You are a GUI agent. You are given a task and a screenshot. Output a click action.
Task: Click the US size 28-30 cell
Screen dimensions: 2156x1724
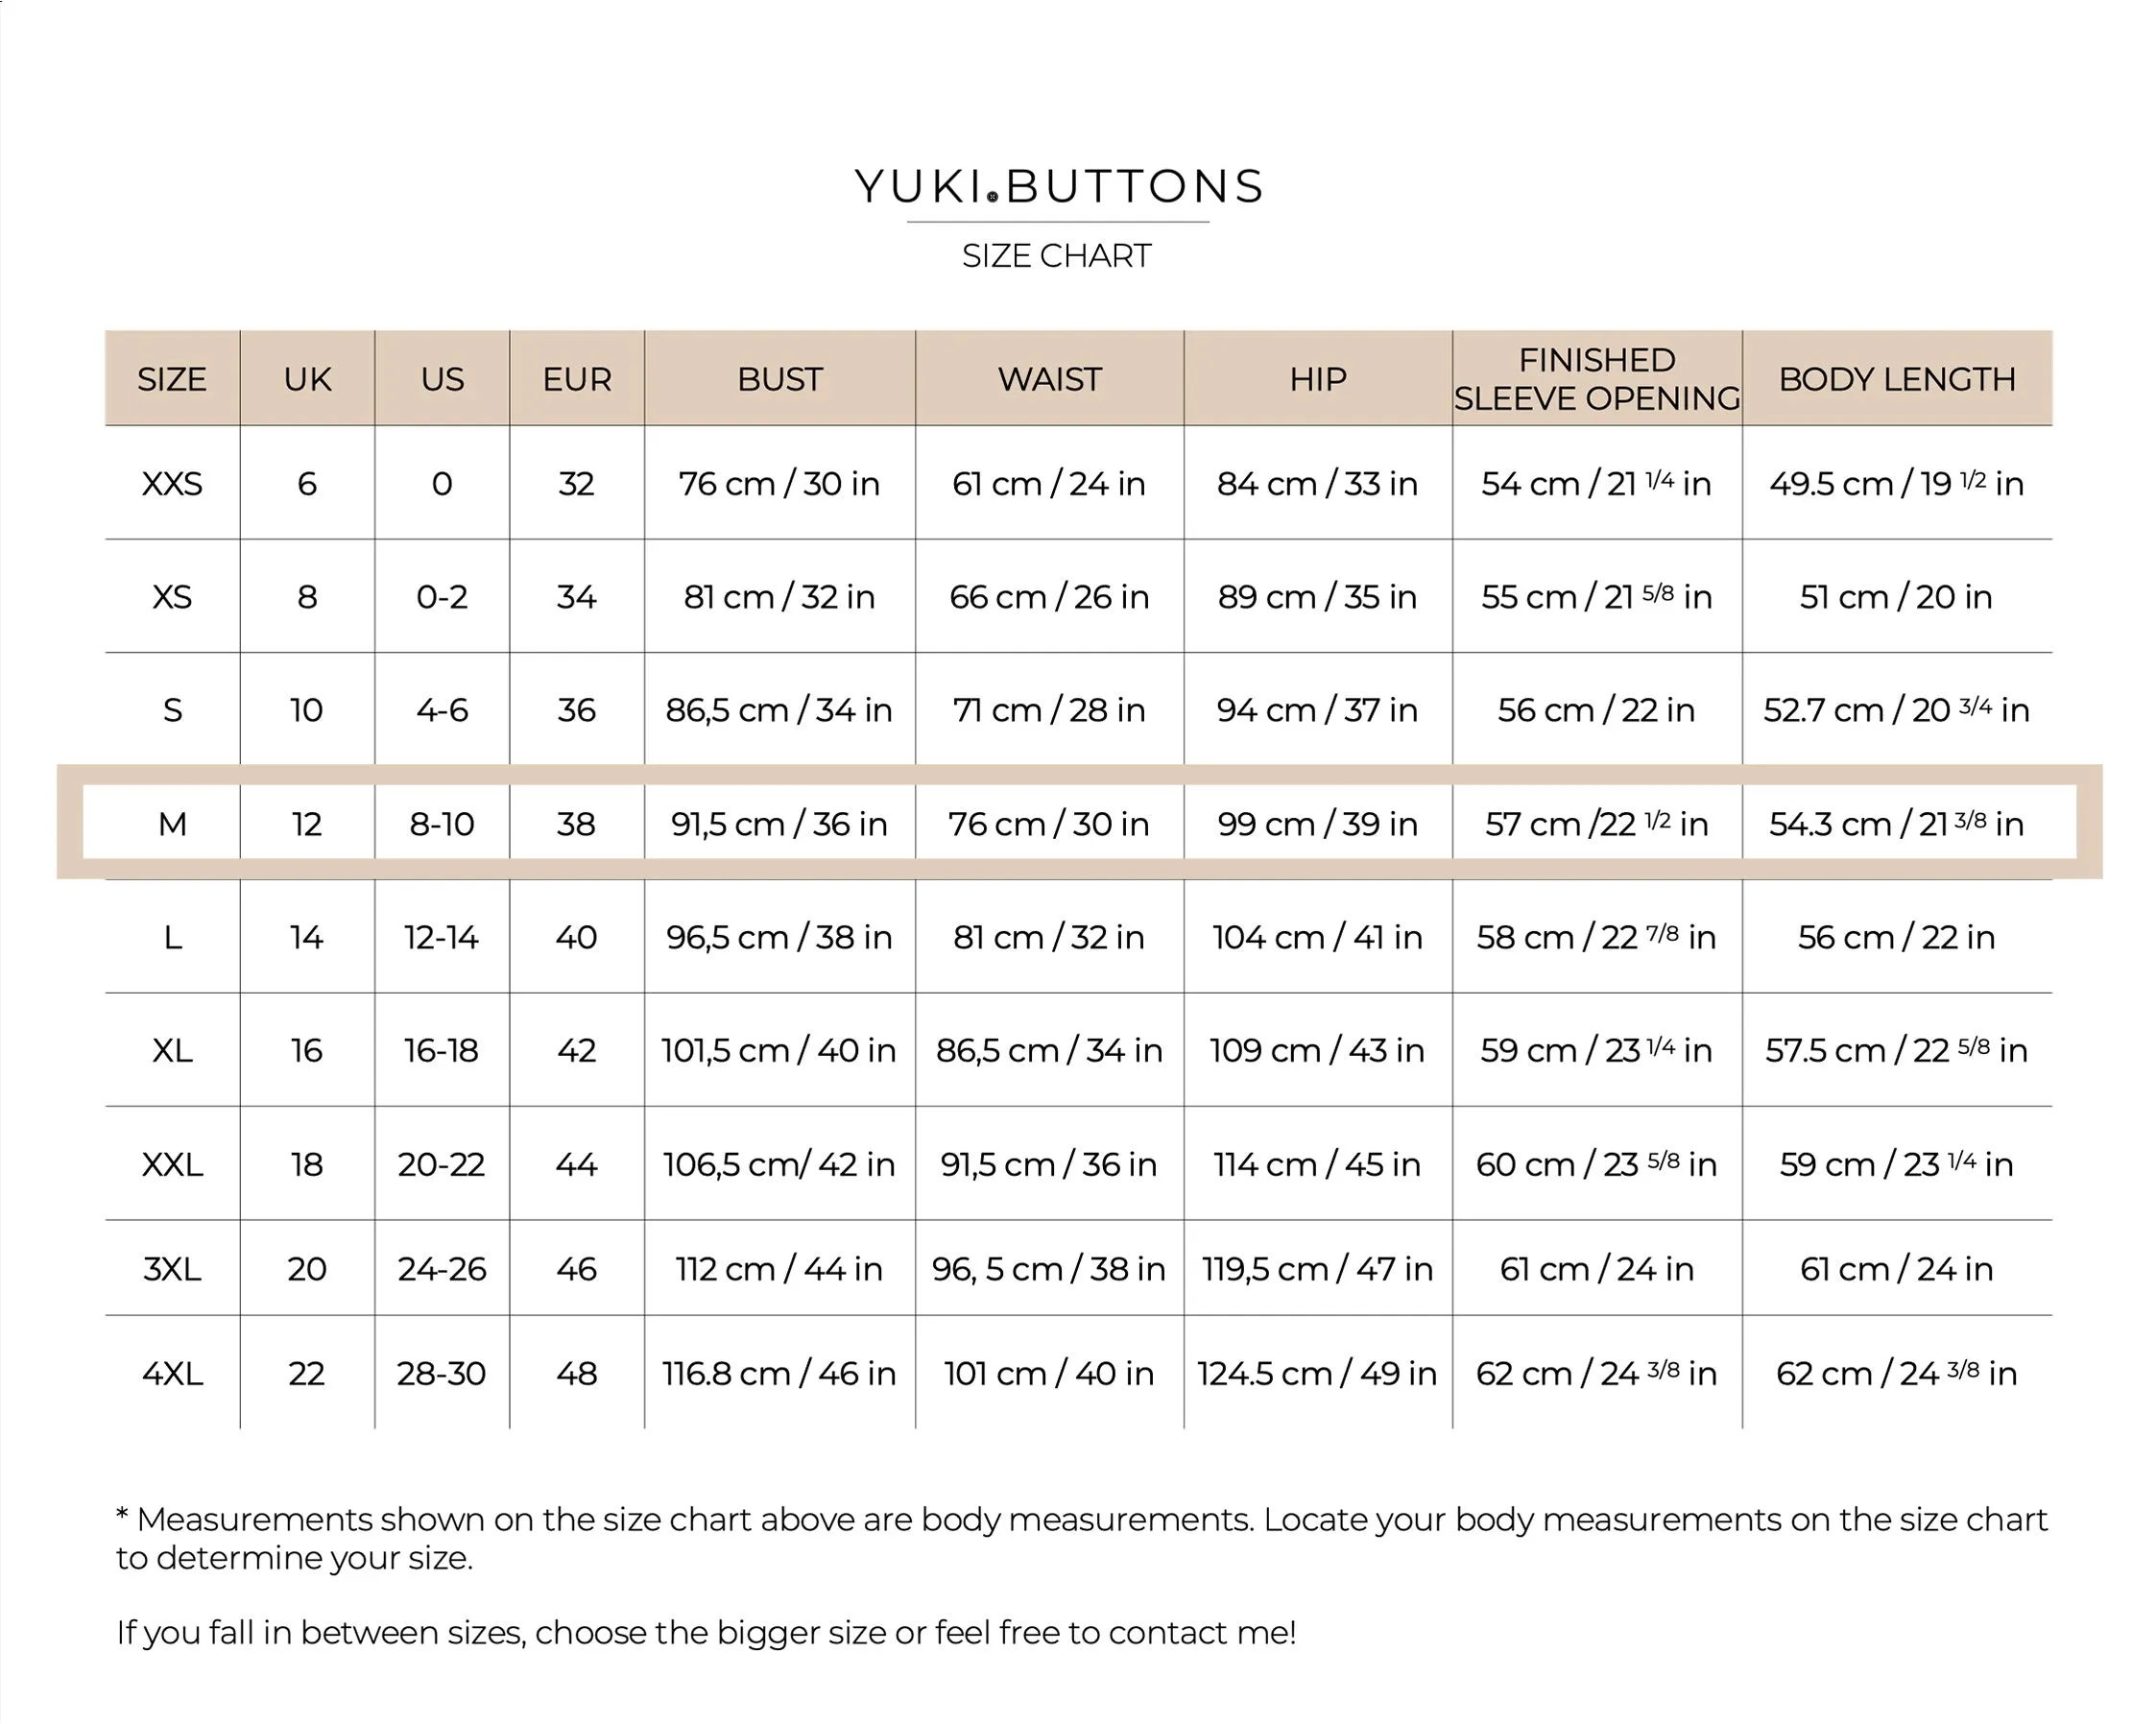[x=441, y=1373]
